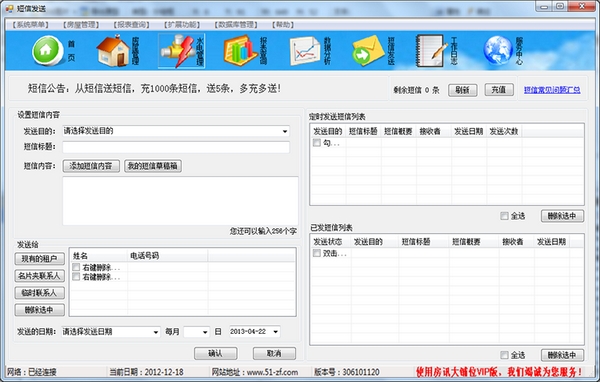
Task: Open the house icon for 房源管理
Action: 113,51
